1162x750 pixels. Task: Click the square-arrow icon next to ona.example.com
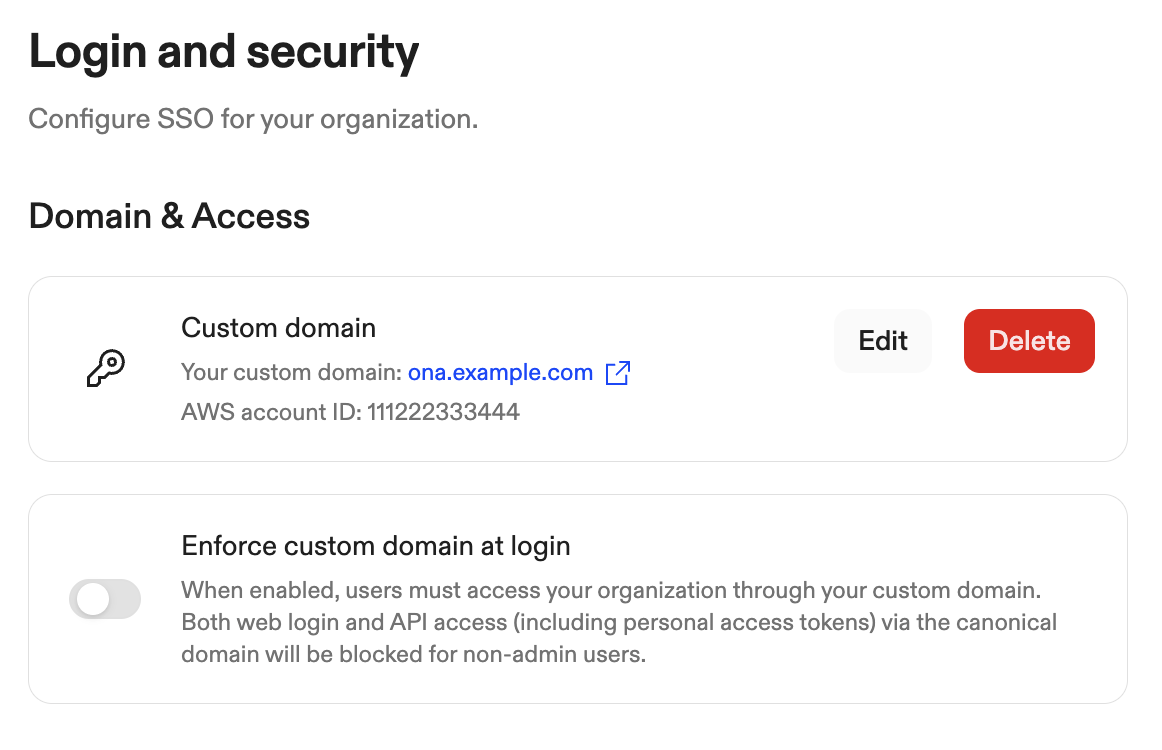click(x=618, y=372)
